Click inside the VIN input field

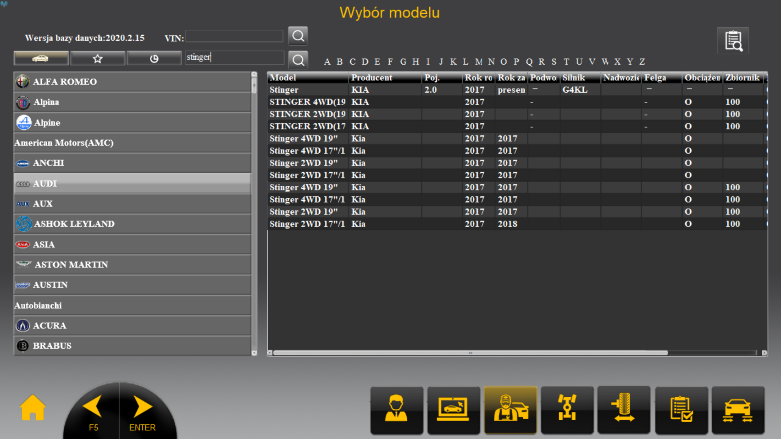coord(236,36)
